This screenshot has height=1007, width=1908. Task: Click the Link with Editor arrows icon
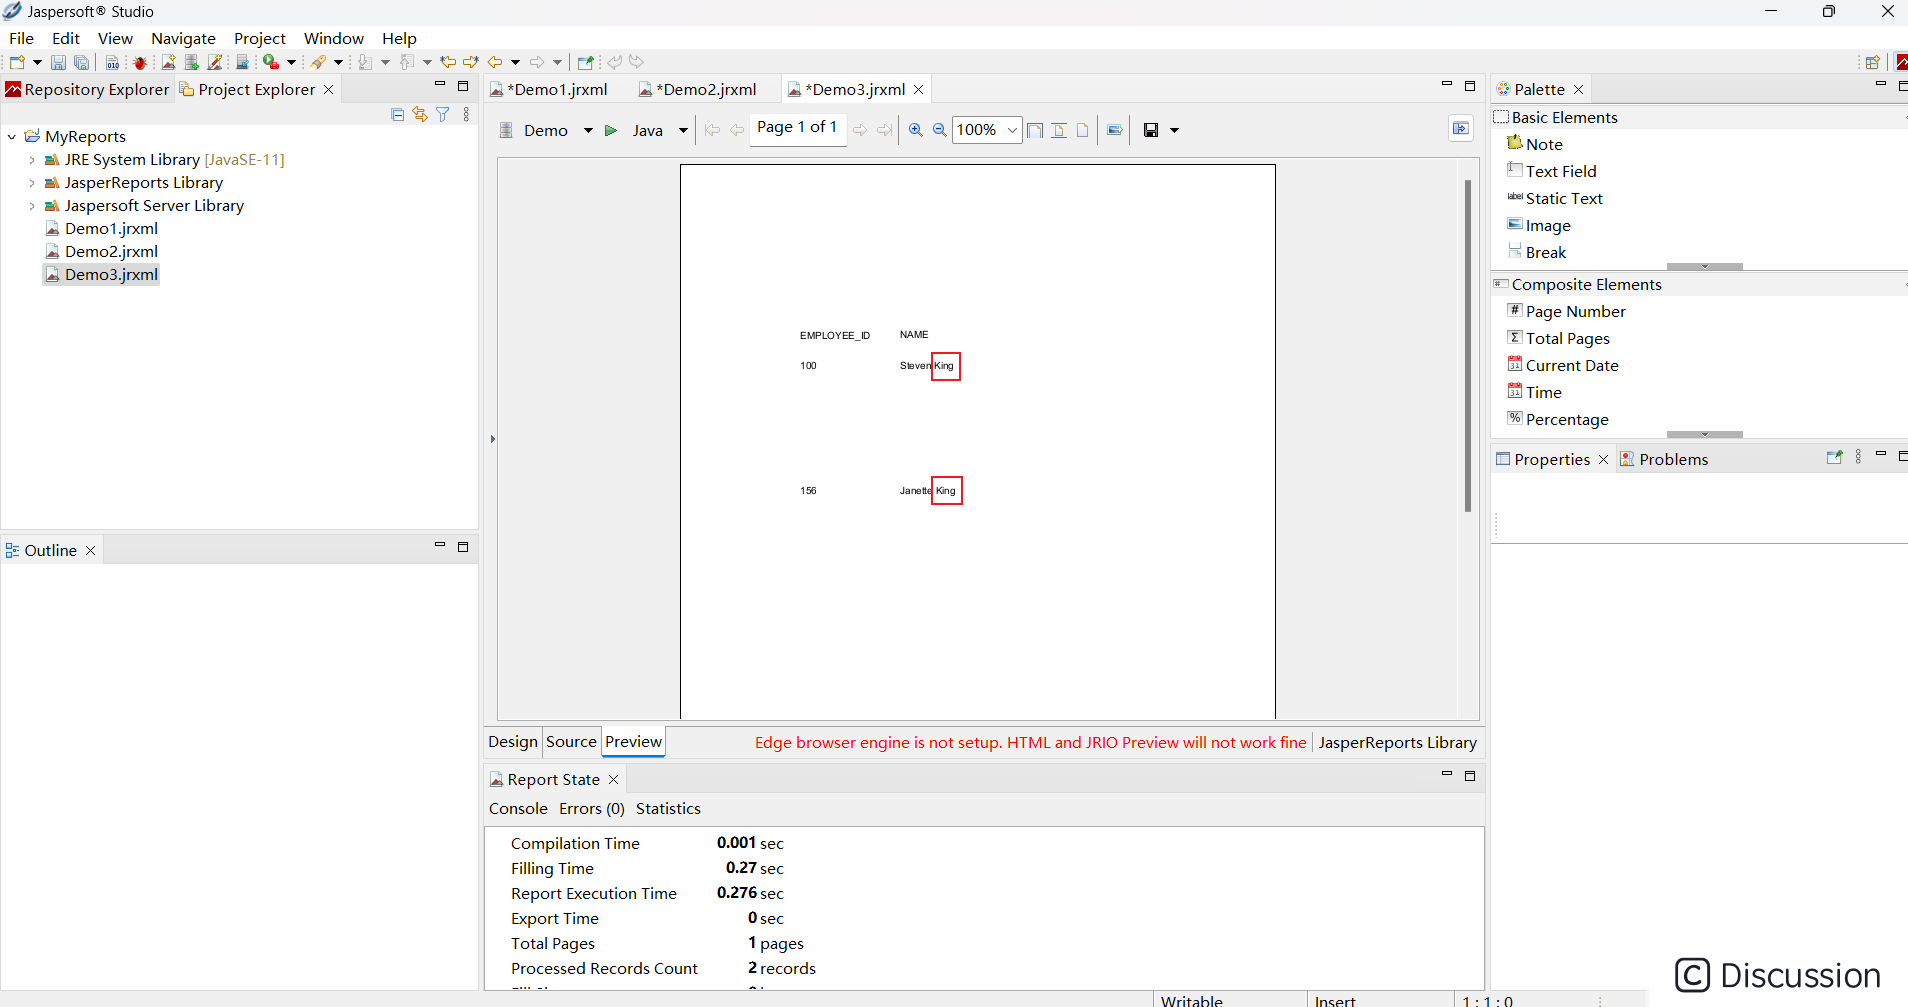pyautogui.click(x=420, y=115)
